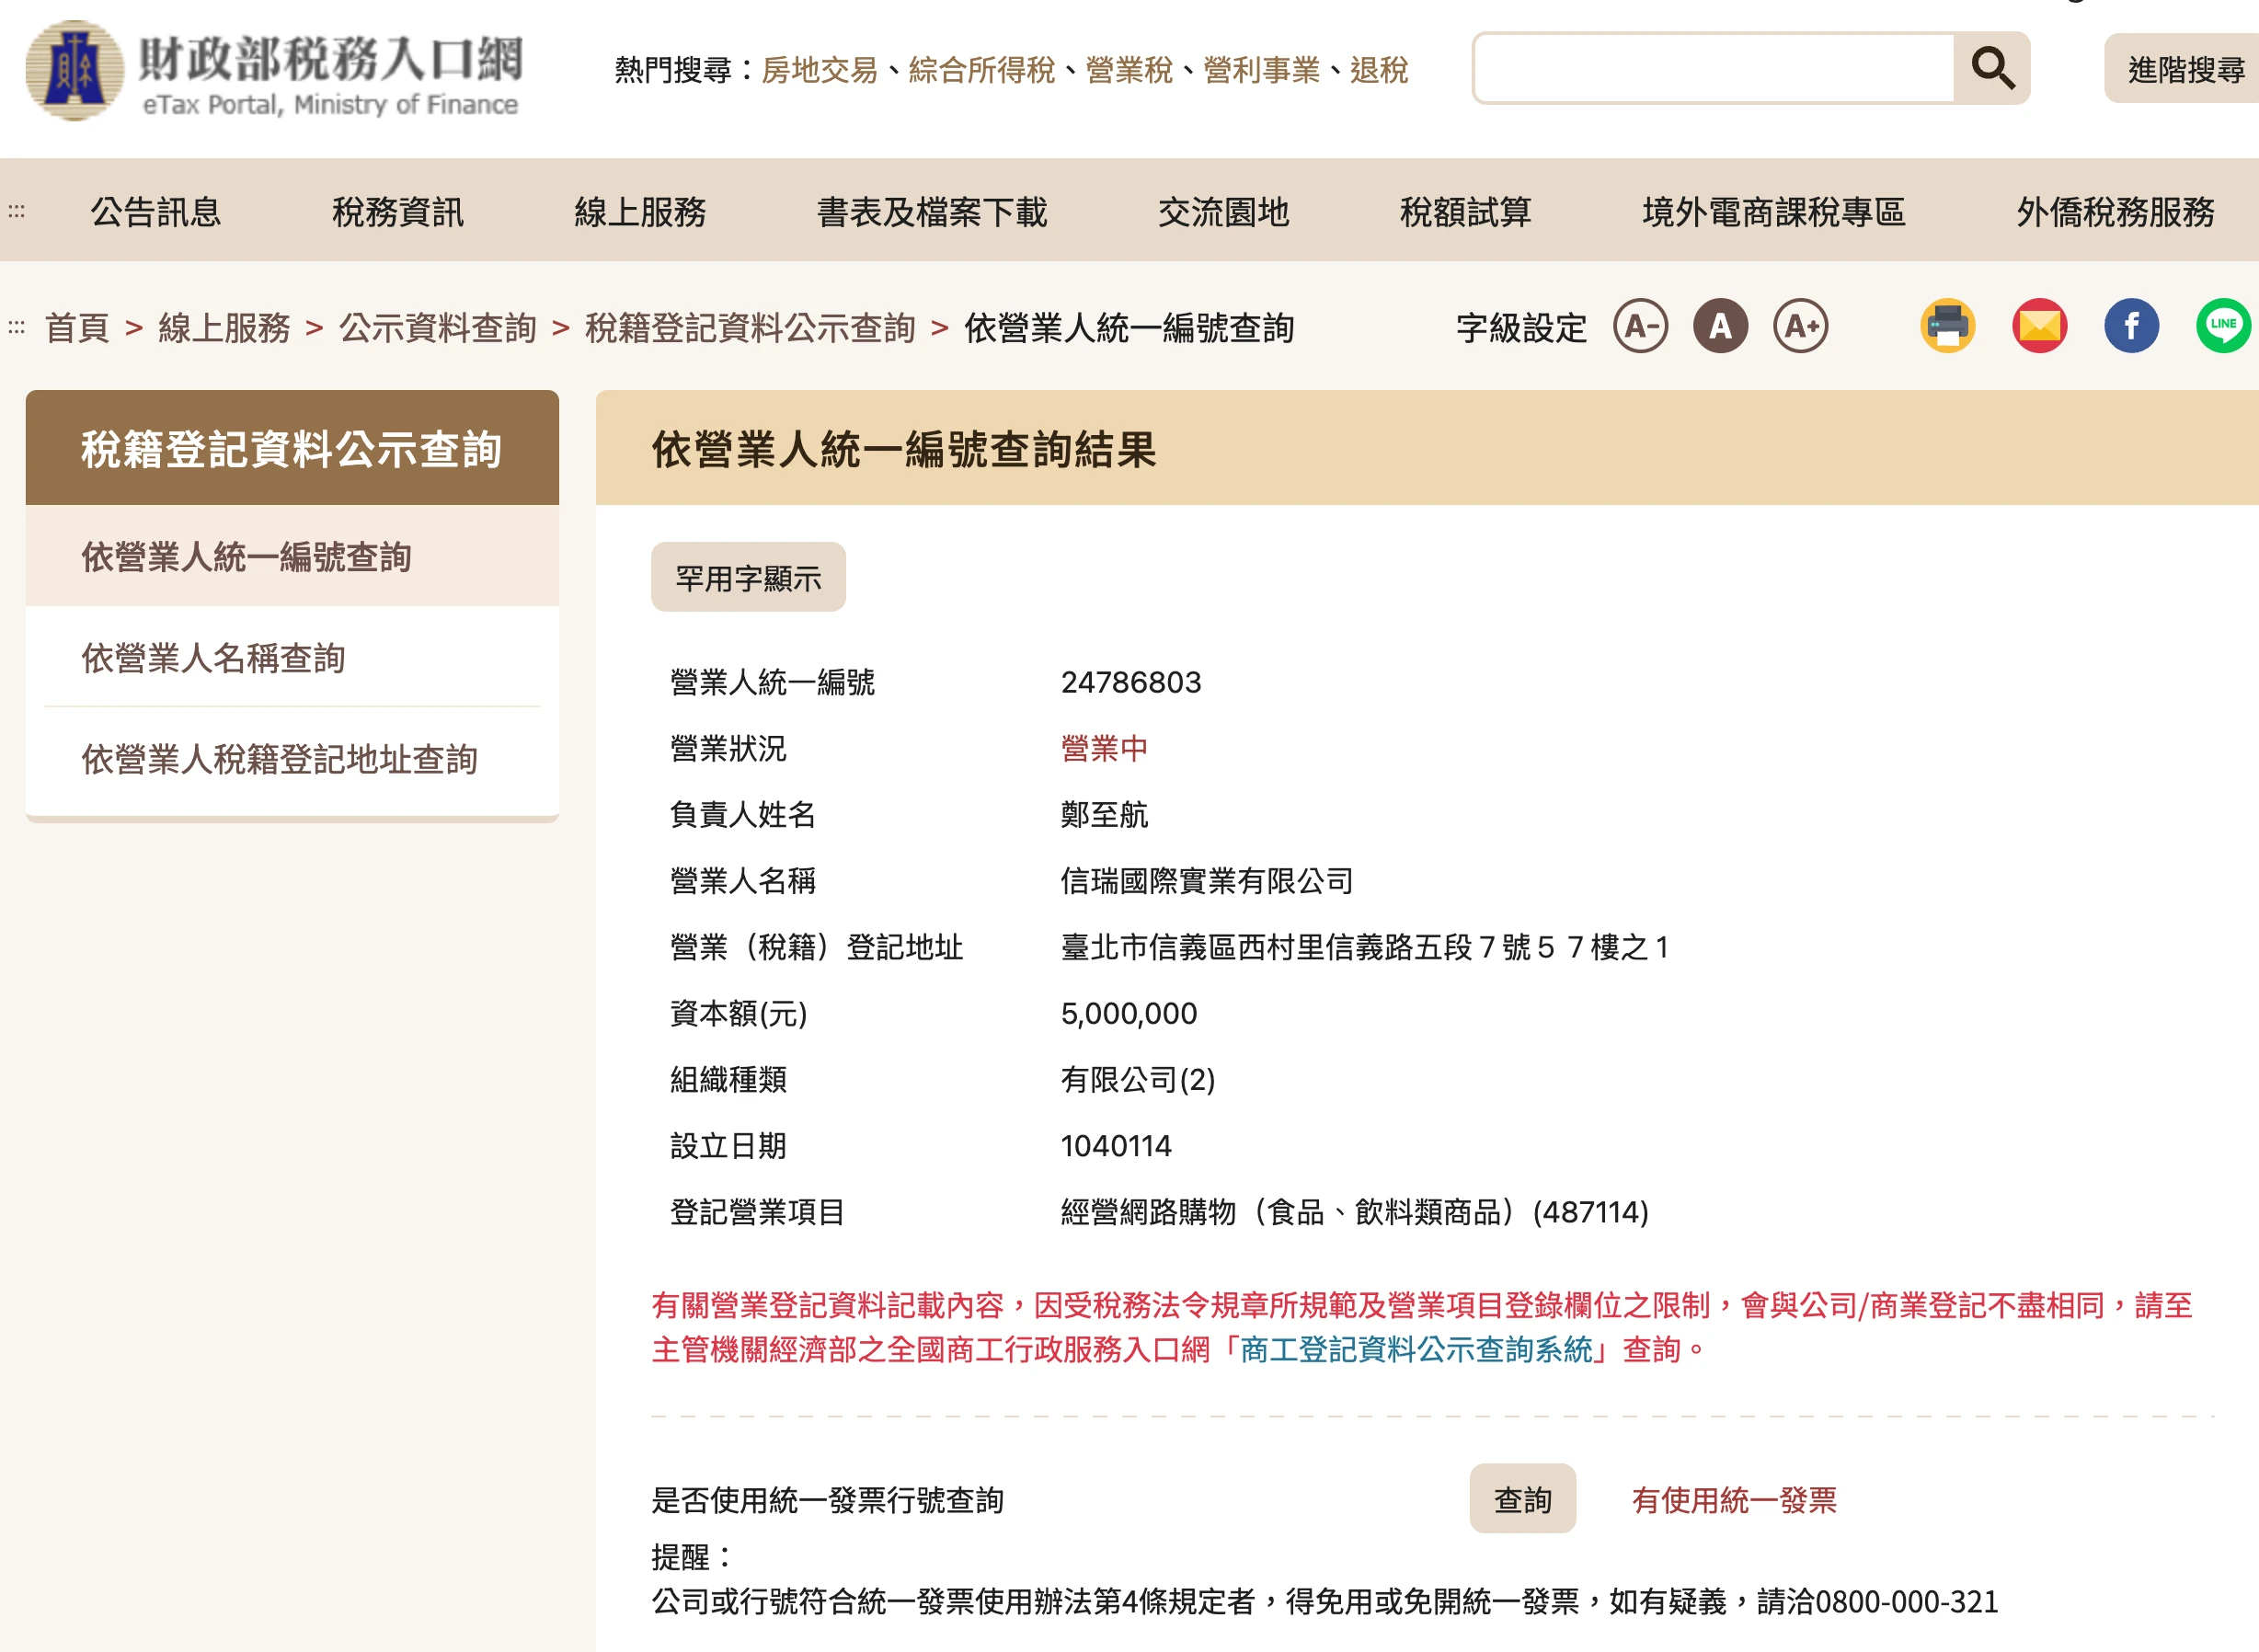Share page via LINE icon
The height and width of the screenshot is (1652, 2259).
tap(2223, 326)
